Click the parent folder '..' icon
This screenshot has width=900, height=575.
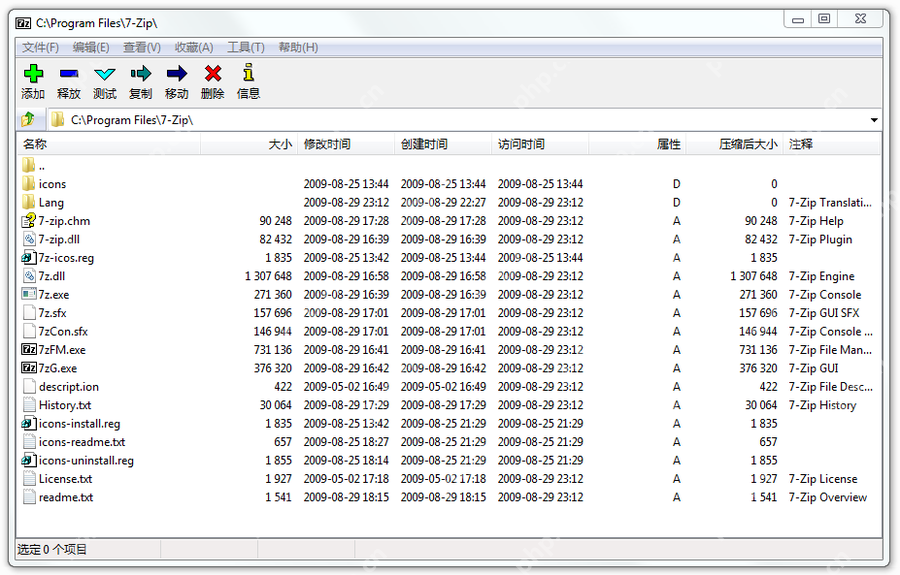[29, 165]
